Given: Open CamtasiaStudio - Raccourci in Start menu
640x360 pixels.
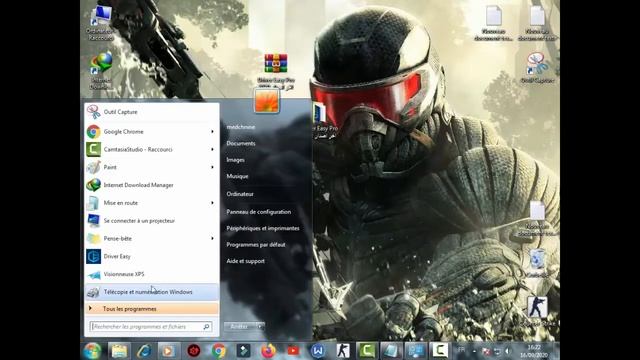Looking at the screenshot, I should [x=151, y=149].
